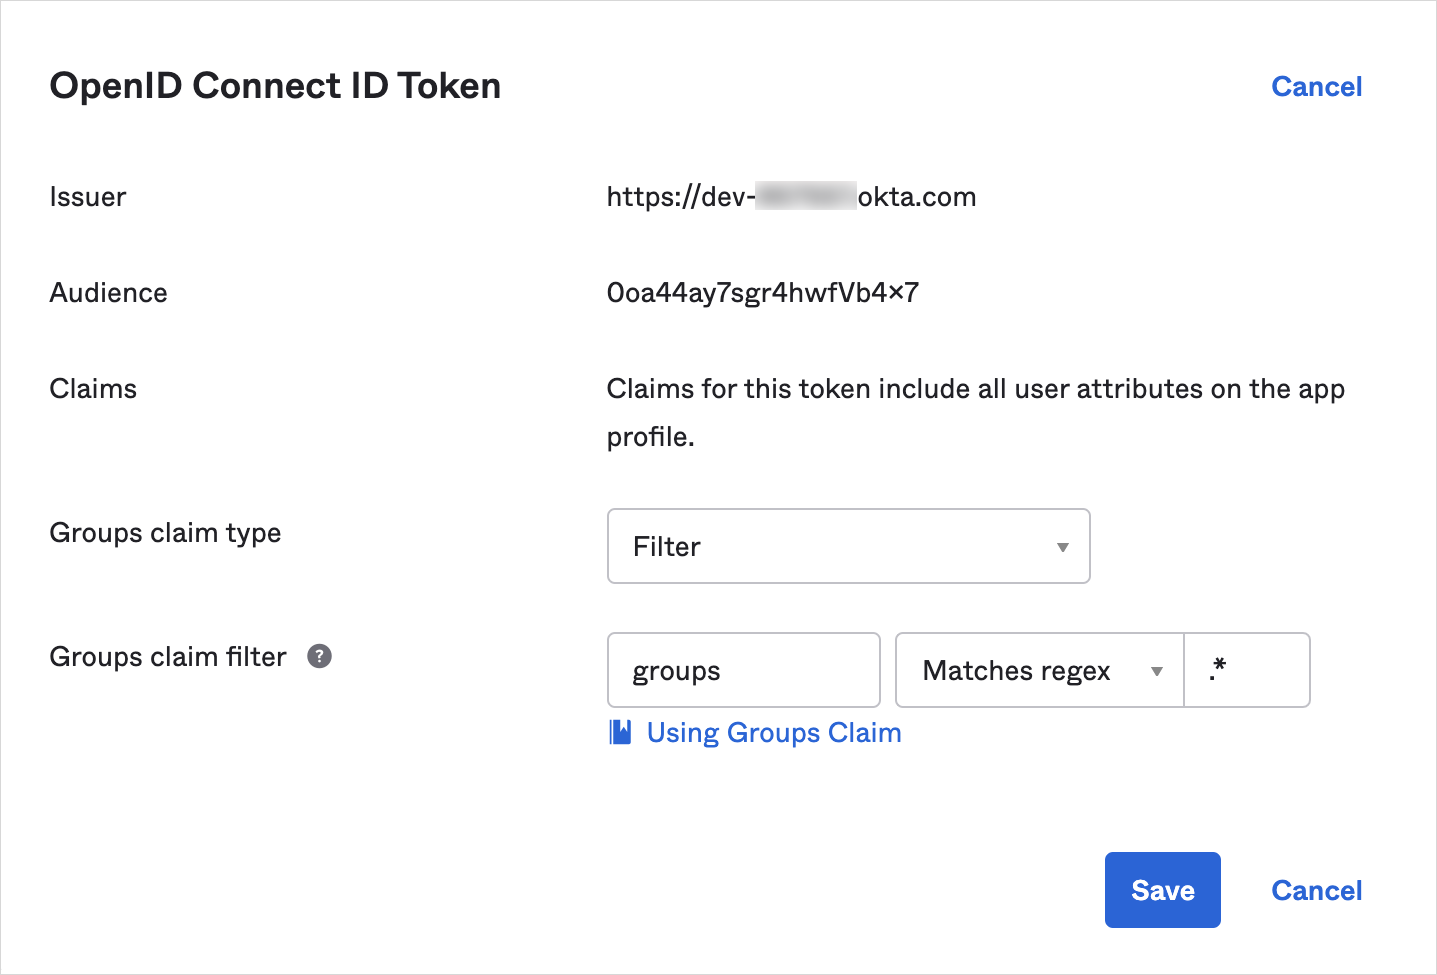This screenshot has height=975, width=1437.
Task: Click the arrow next to Matches regex
Action: pos(1157,671)
